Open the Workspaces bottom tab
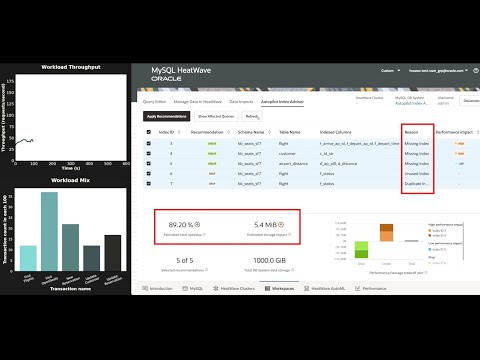480x360 pixels. point(279,288)
